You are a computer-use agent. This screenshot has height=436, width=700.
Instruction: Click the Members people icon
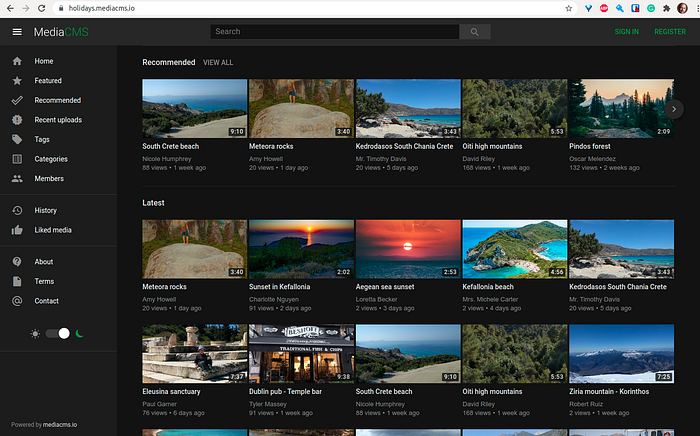[17, 179]
